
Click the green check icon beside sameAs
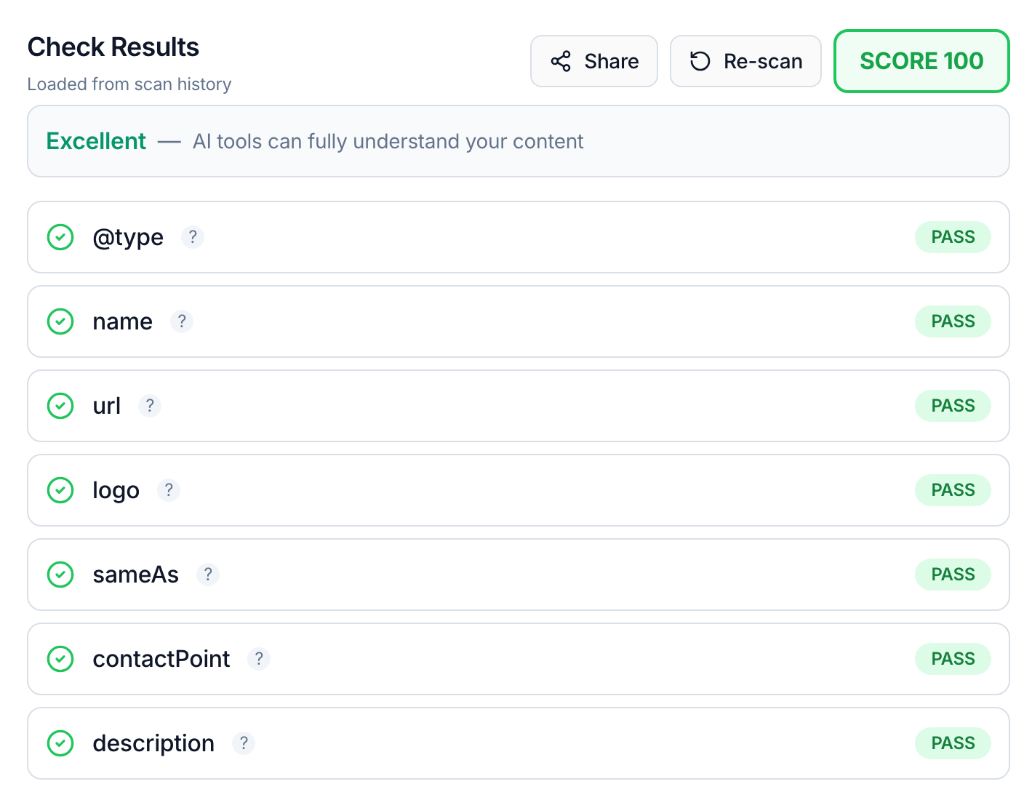[60, 574]
